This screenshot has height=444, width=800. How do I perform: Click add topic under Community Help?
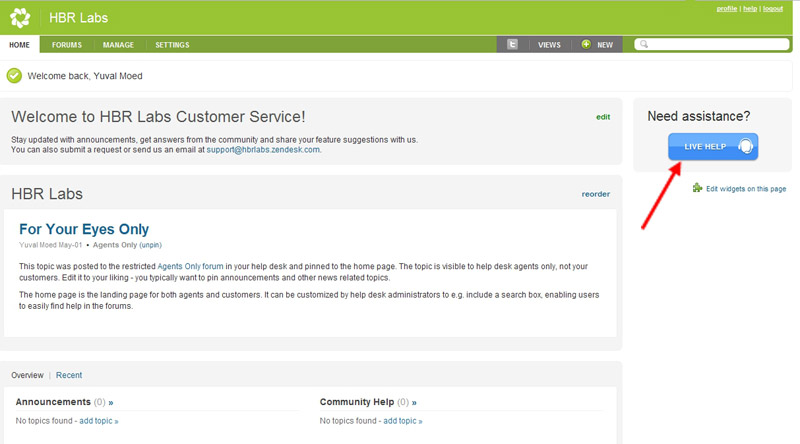point(403,421)
